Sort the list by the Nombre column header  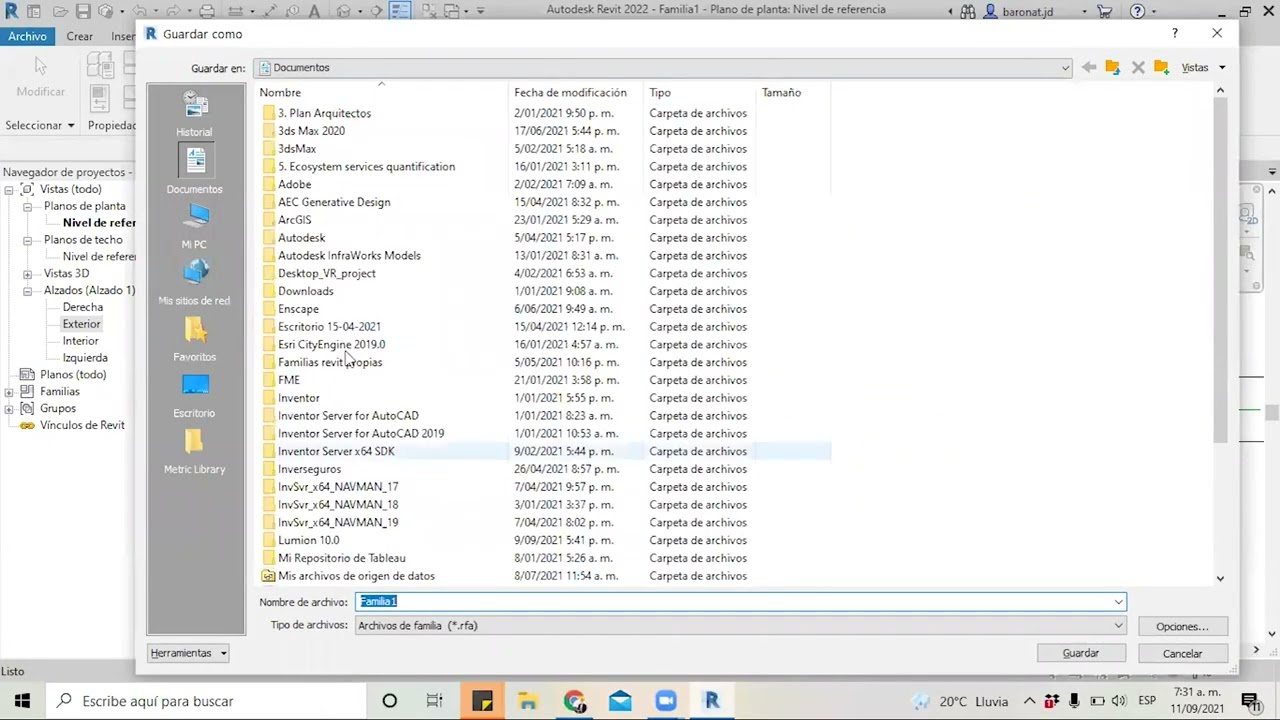point(382,92)
